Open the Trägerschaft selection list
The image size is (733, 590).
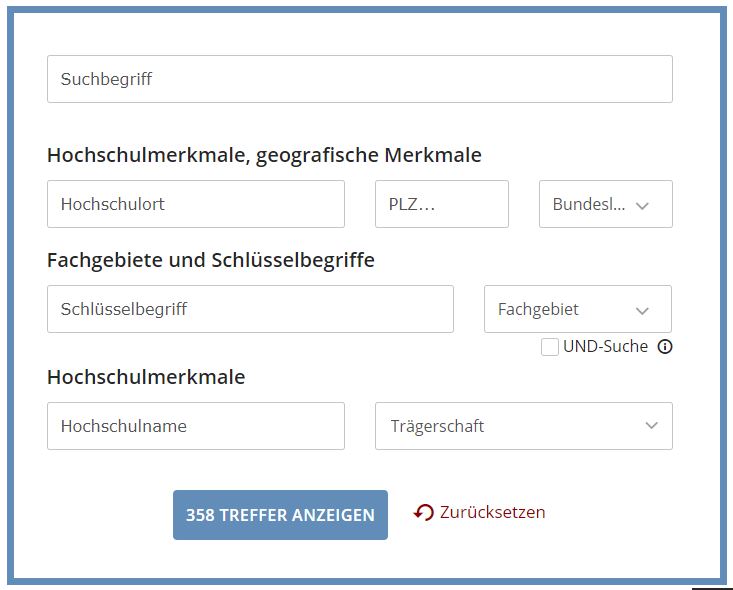coord(524,426)
